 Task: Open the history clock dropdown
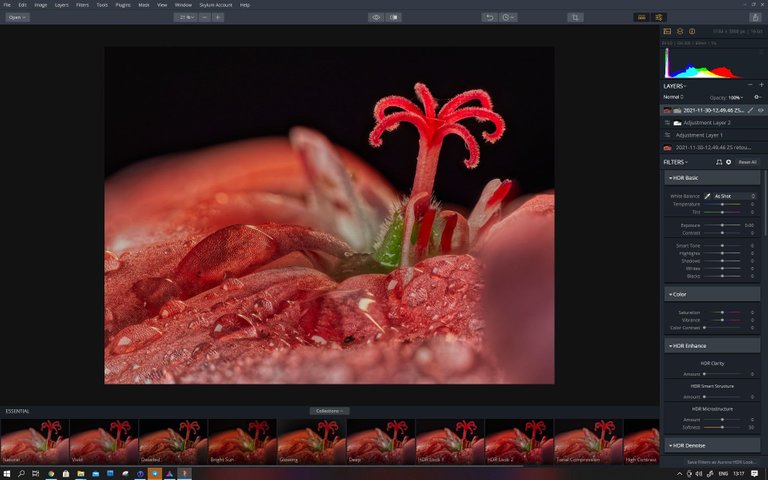[x=508, y=17]
